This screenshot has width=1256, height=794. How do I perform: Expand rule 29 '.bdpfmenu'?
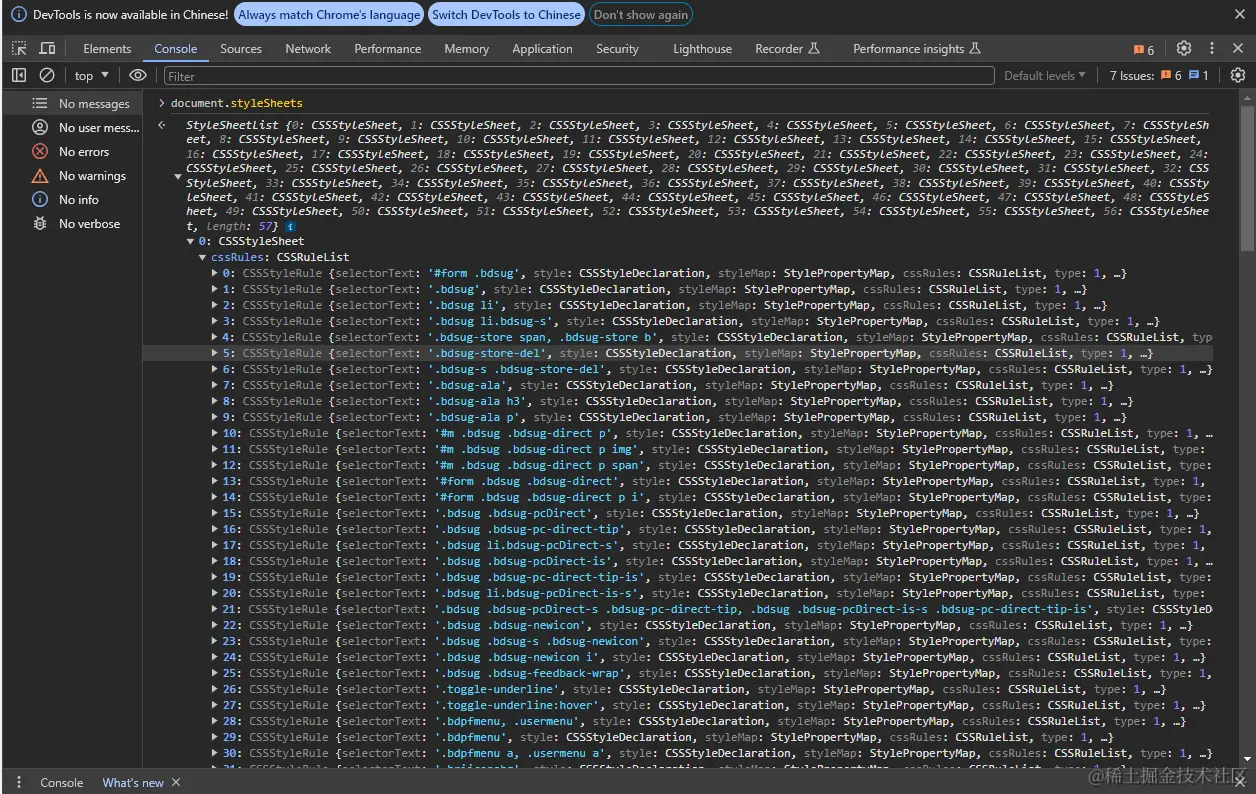(215, 737)
